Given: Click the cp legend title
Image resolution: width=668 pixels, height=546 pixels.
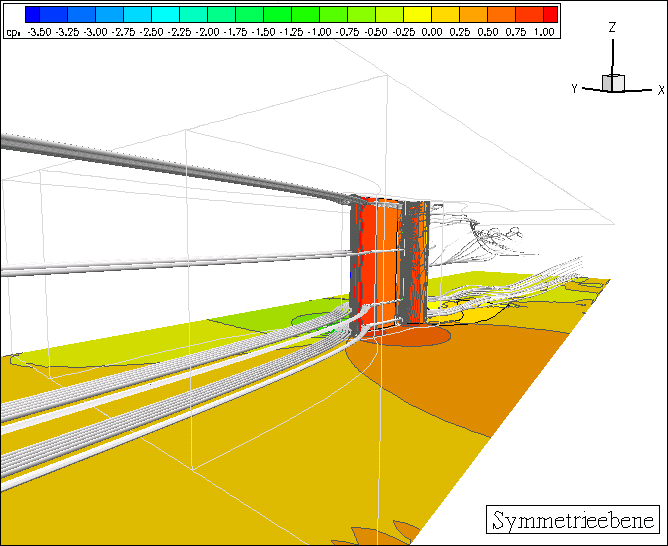Looking at the screenshot, I should pyautogui.click(x=13, y=33).
